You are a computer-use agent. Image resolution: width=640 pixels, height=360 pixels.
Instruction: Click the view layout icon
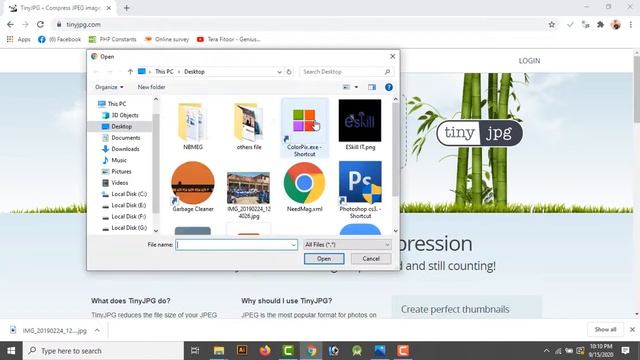(346, 87)
